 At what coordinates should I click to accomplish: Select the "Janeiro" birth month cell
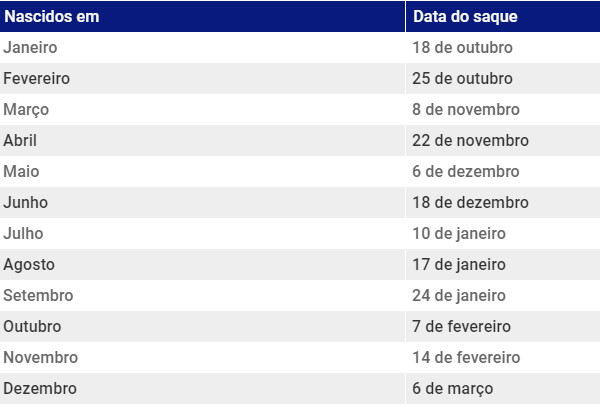click(x=31, y=47)
